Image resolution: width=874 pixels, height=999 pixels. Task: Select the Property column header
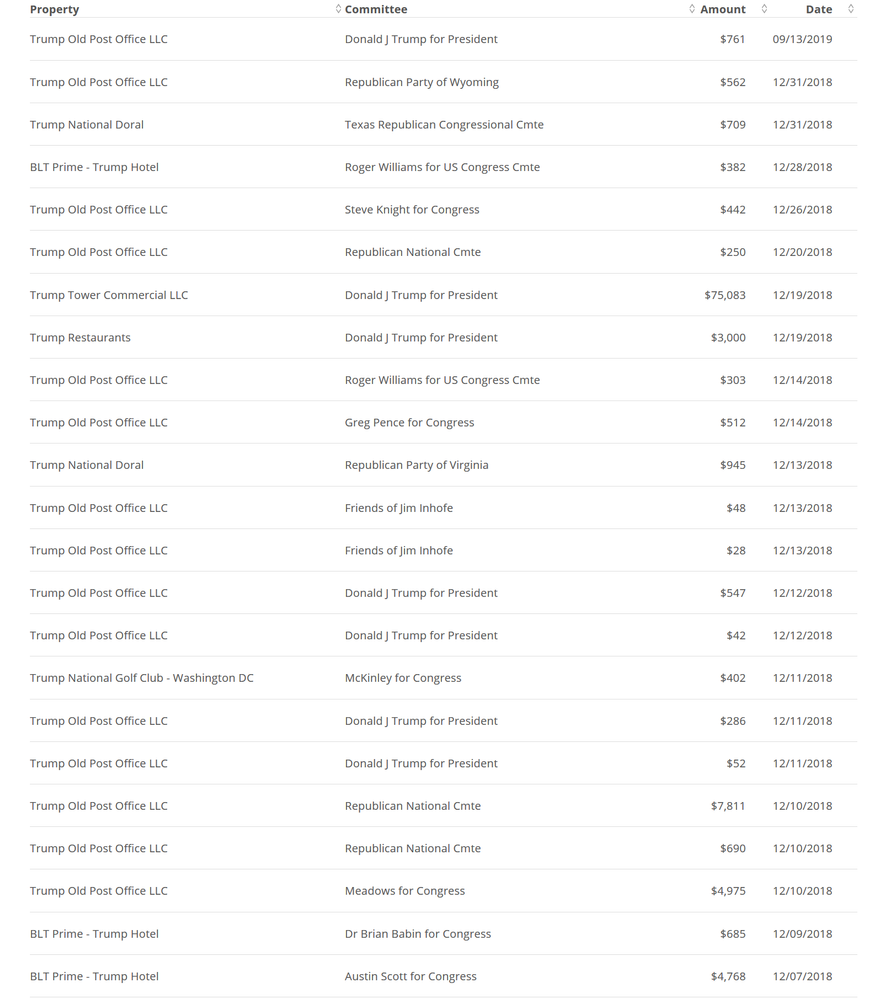pyautogui.click(x=54, y=9)
